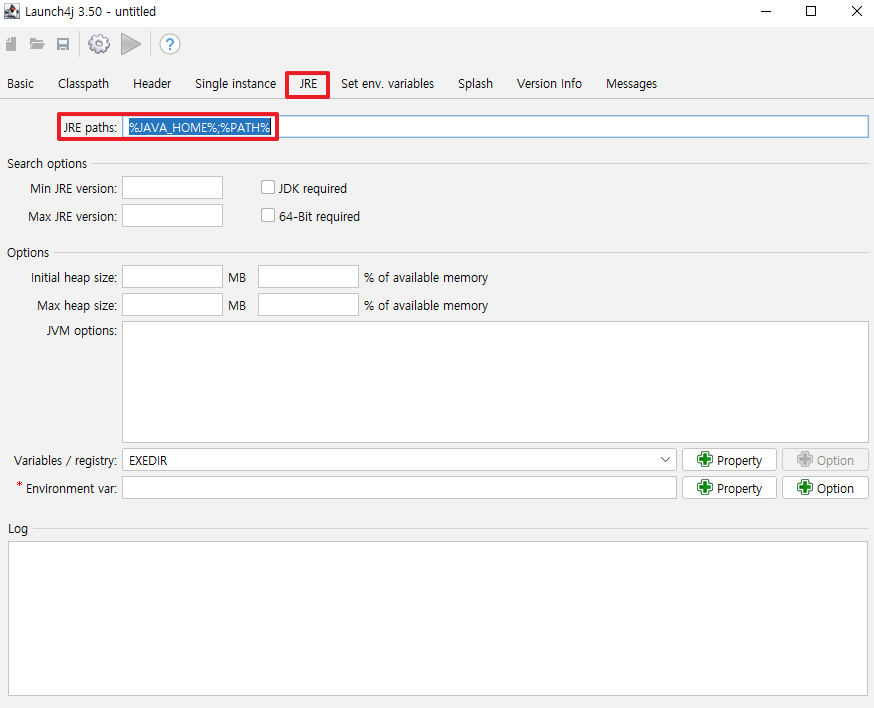This screenshot has height=708, width=874.
Task: Focus the Min JRE version field
Action: click(172, 188)
